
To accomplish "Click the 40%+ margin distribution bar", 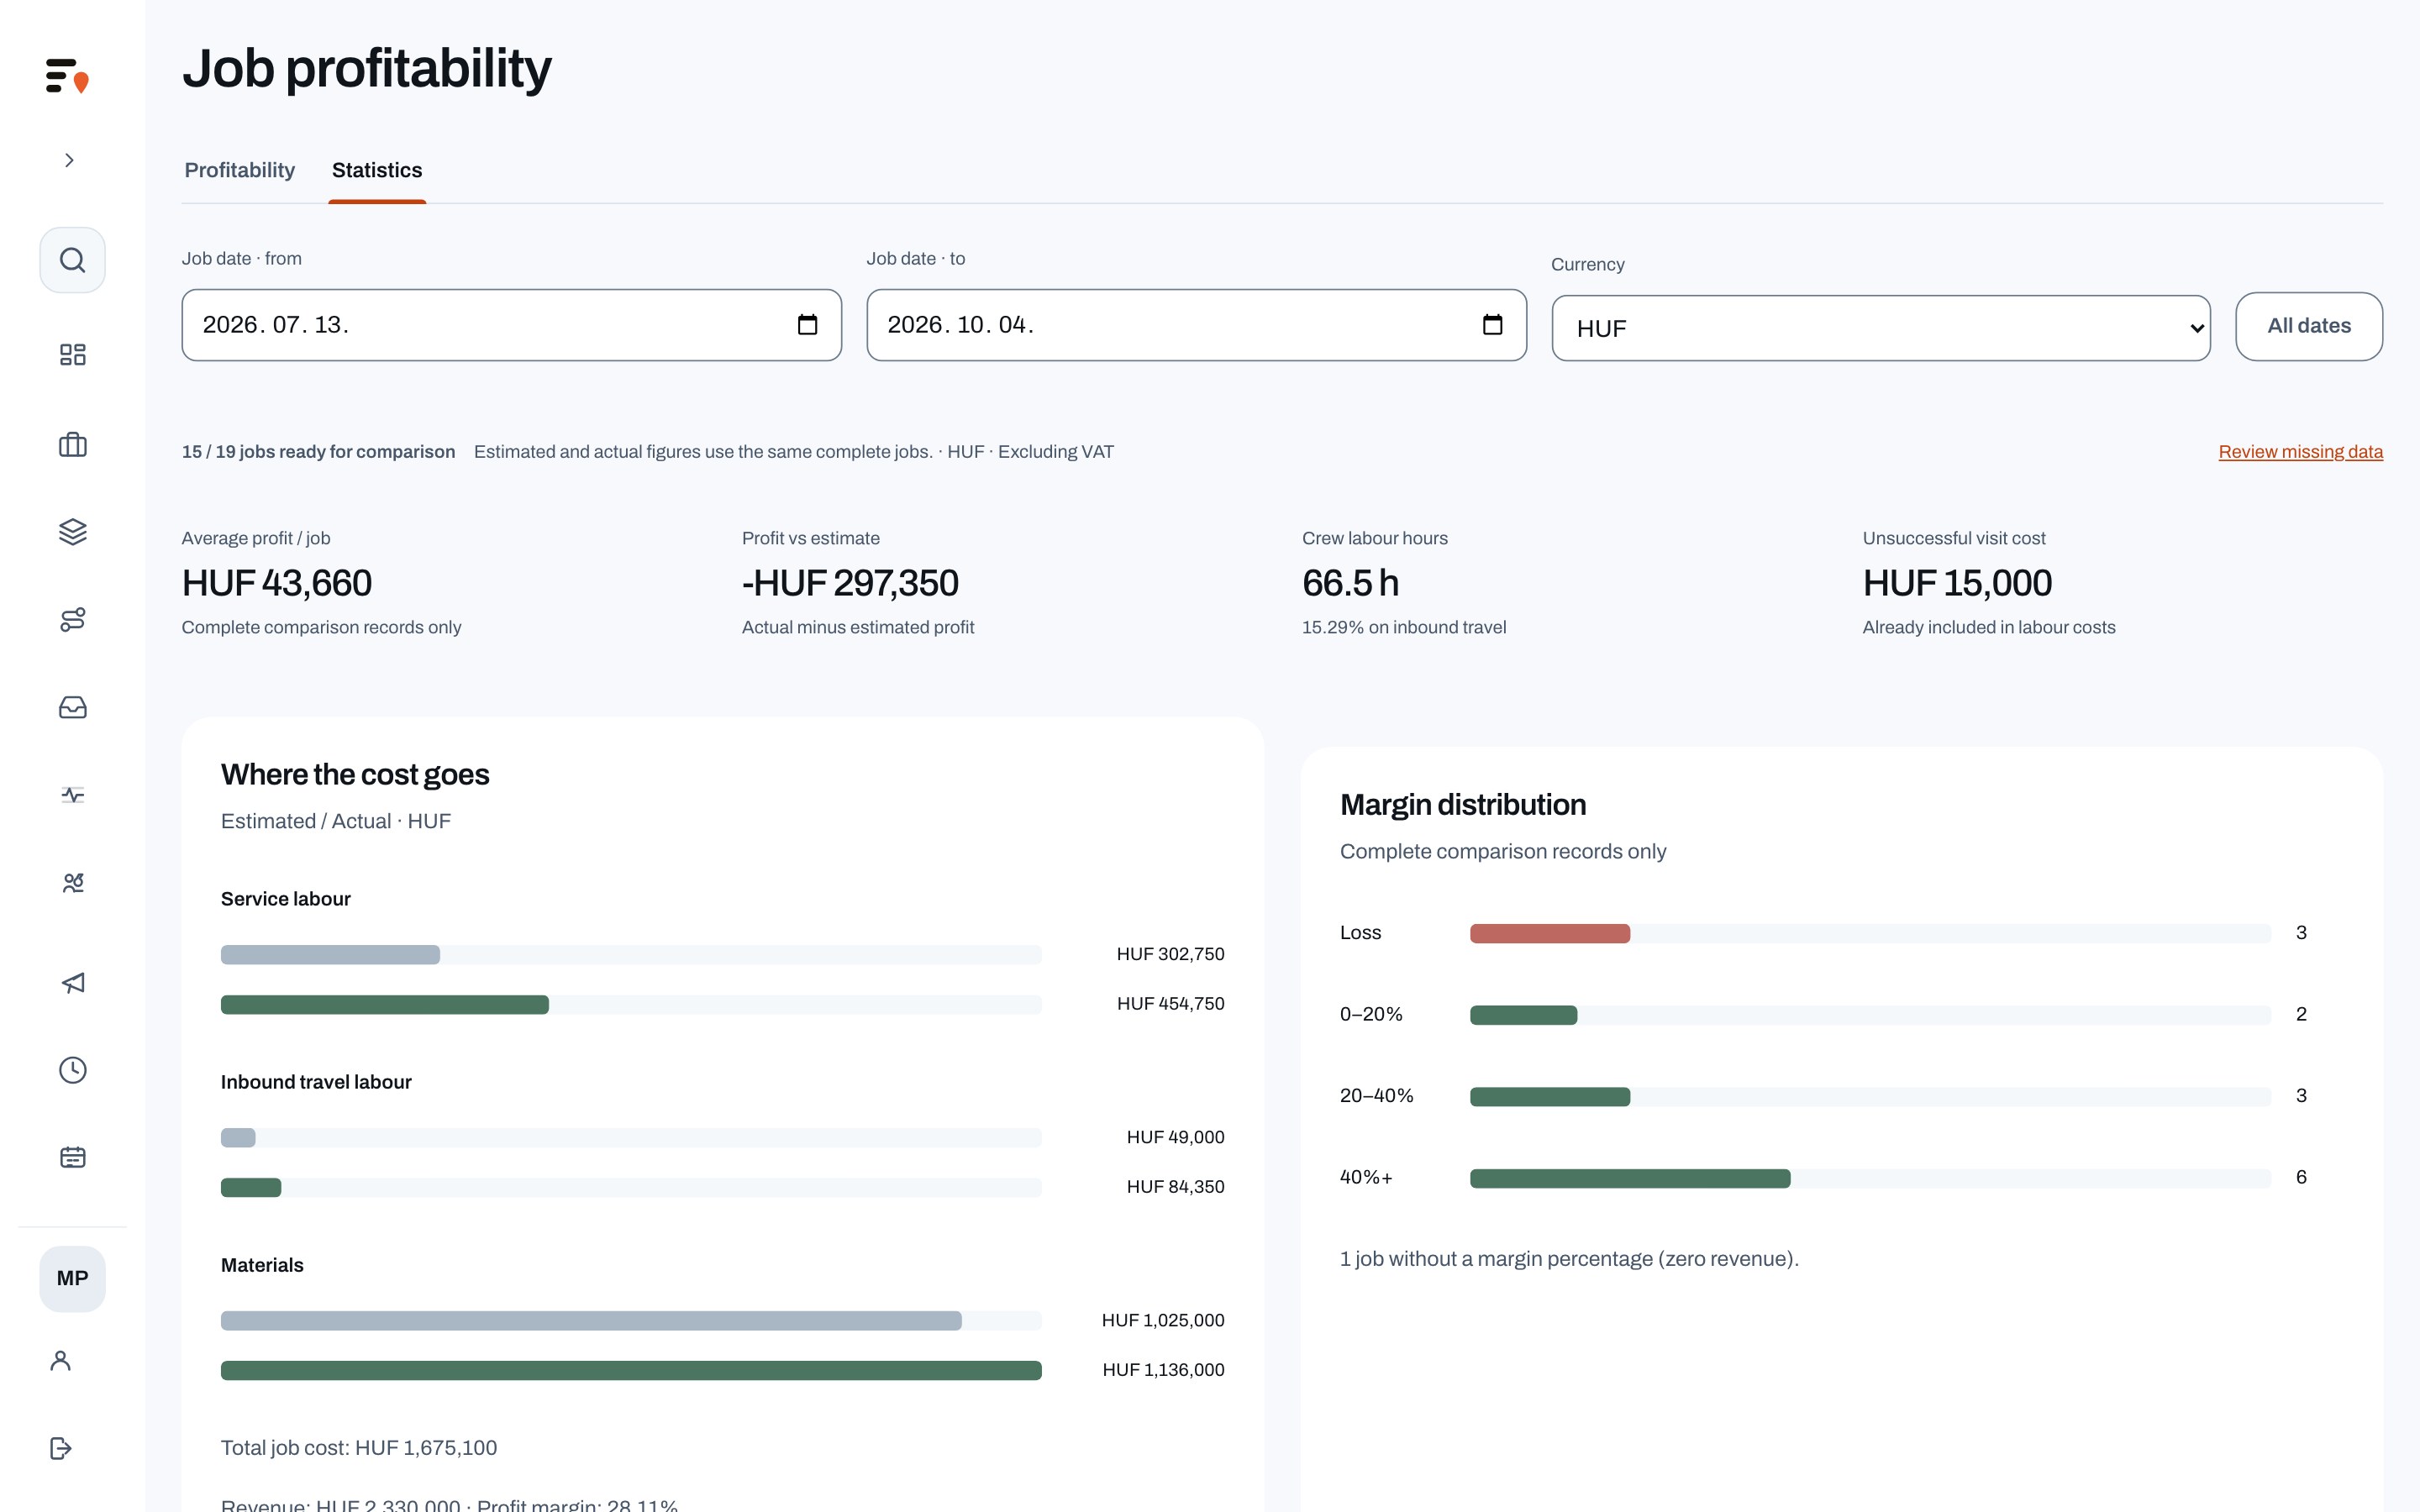I will [x=1630, y=1179].
